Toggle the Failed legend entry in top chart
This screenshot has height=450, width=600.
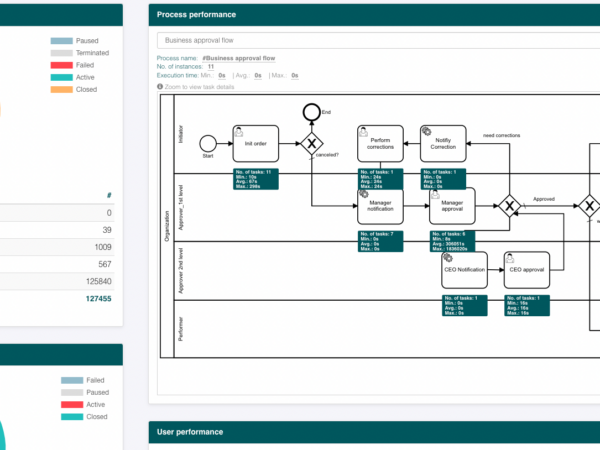[72, 65]
